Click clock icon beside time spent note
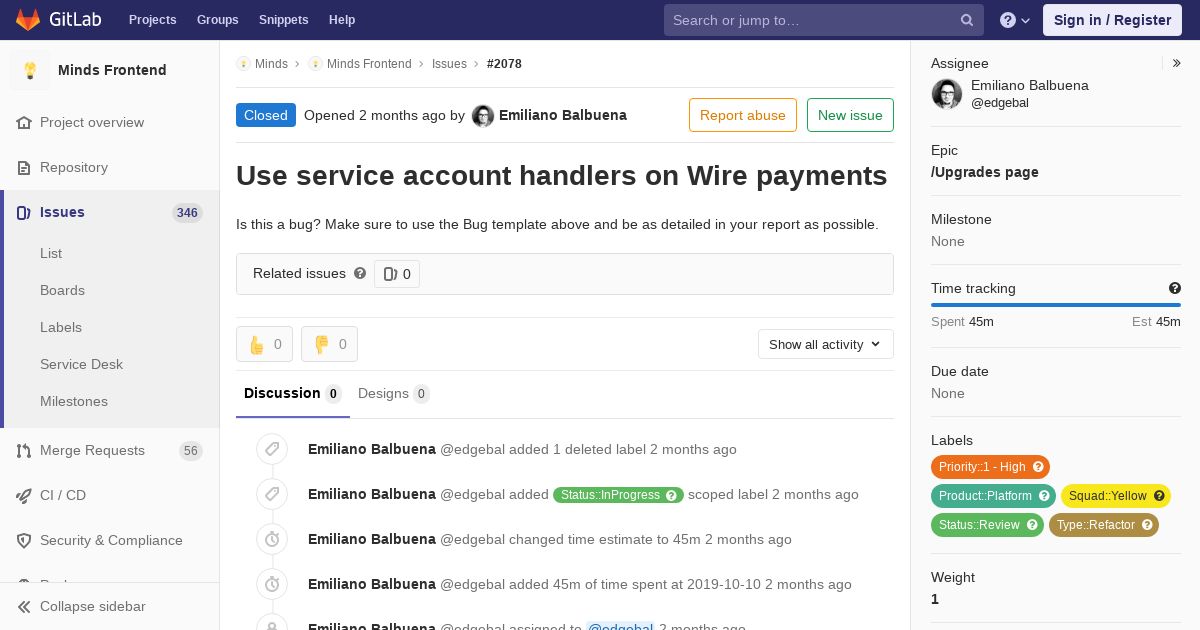 tap(272, 584)
